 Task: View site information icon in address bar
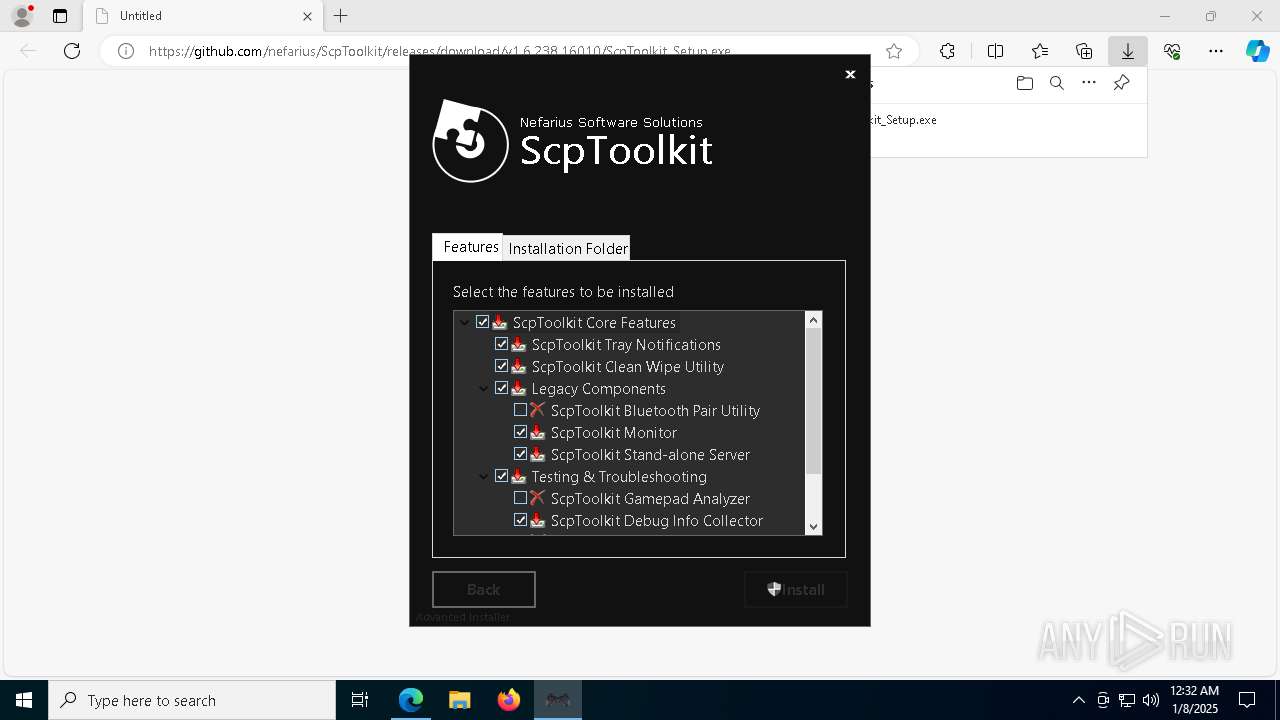click(125, 51)
